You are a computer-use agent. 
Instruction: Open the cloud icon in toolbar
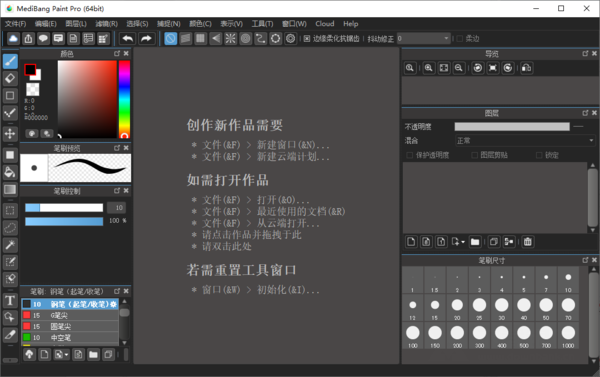pyautogui.click(x=13, y=39)
